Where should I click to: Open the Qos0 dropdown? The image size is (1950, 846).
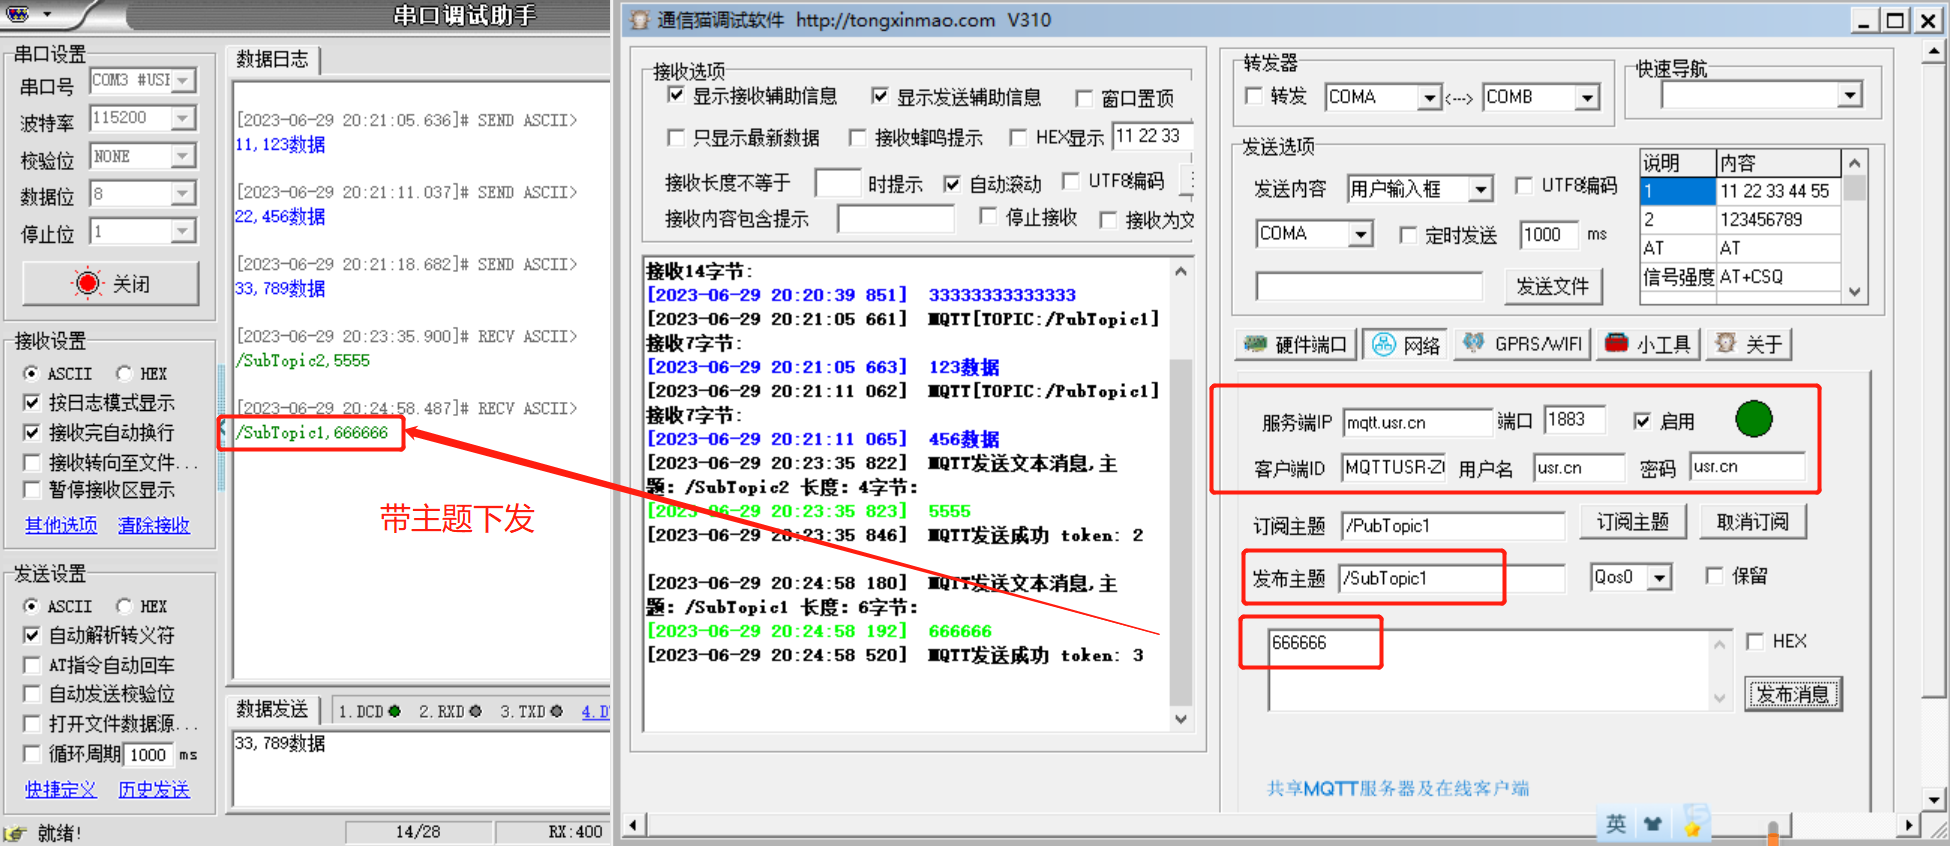coord(1660,578)
